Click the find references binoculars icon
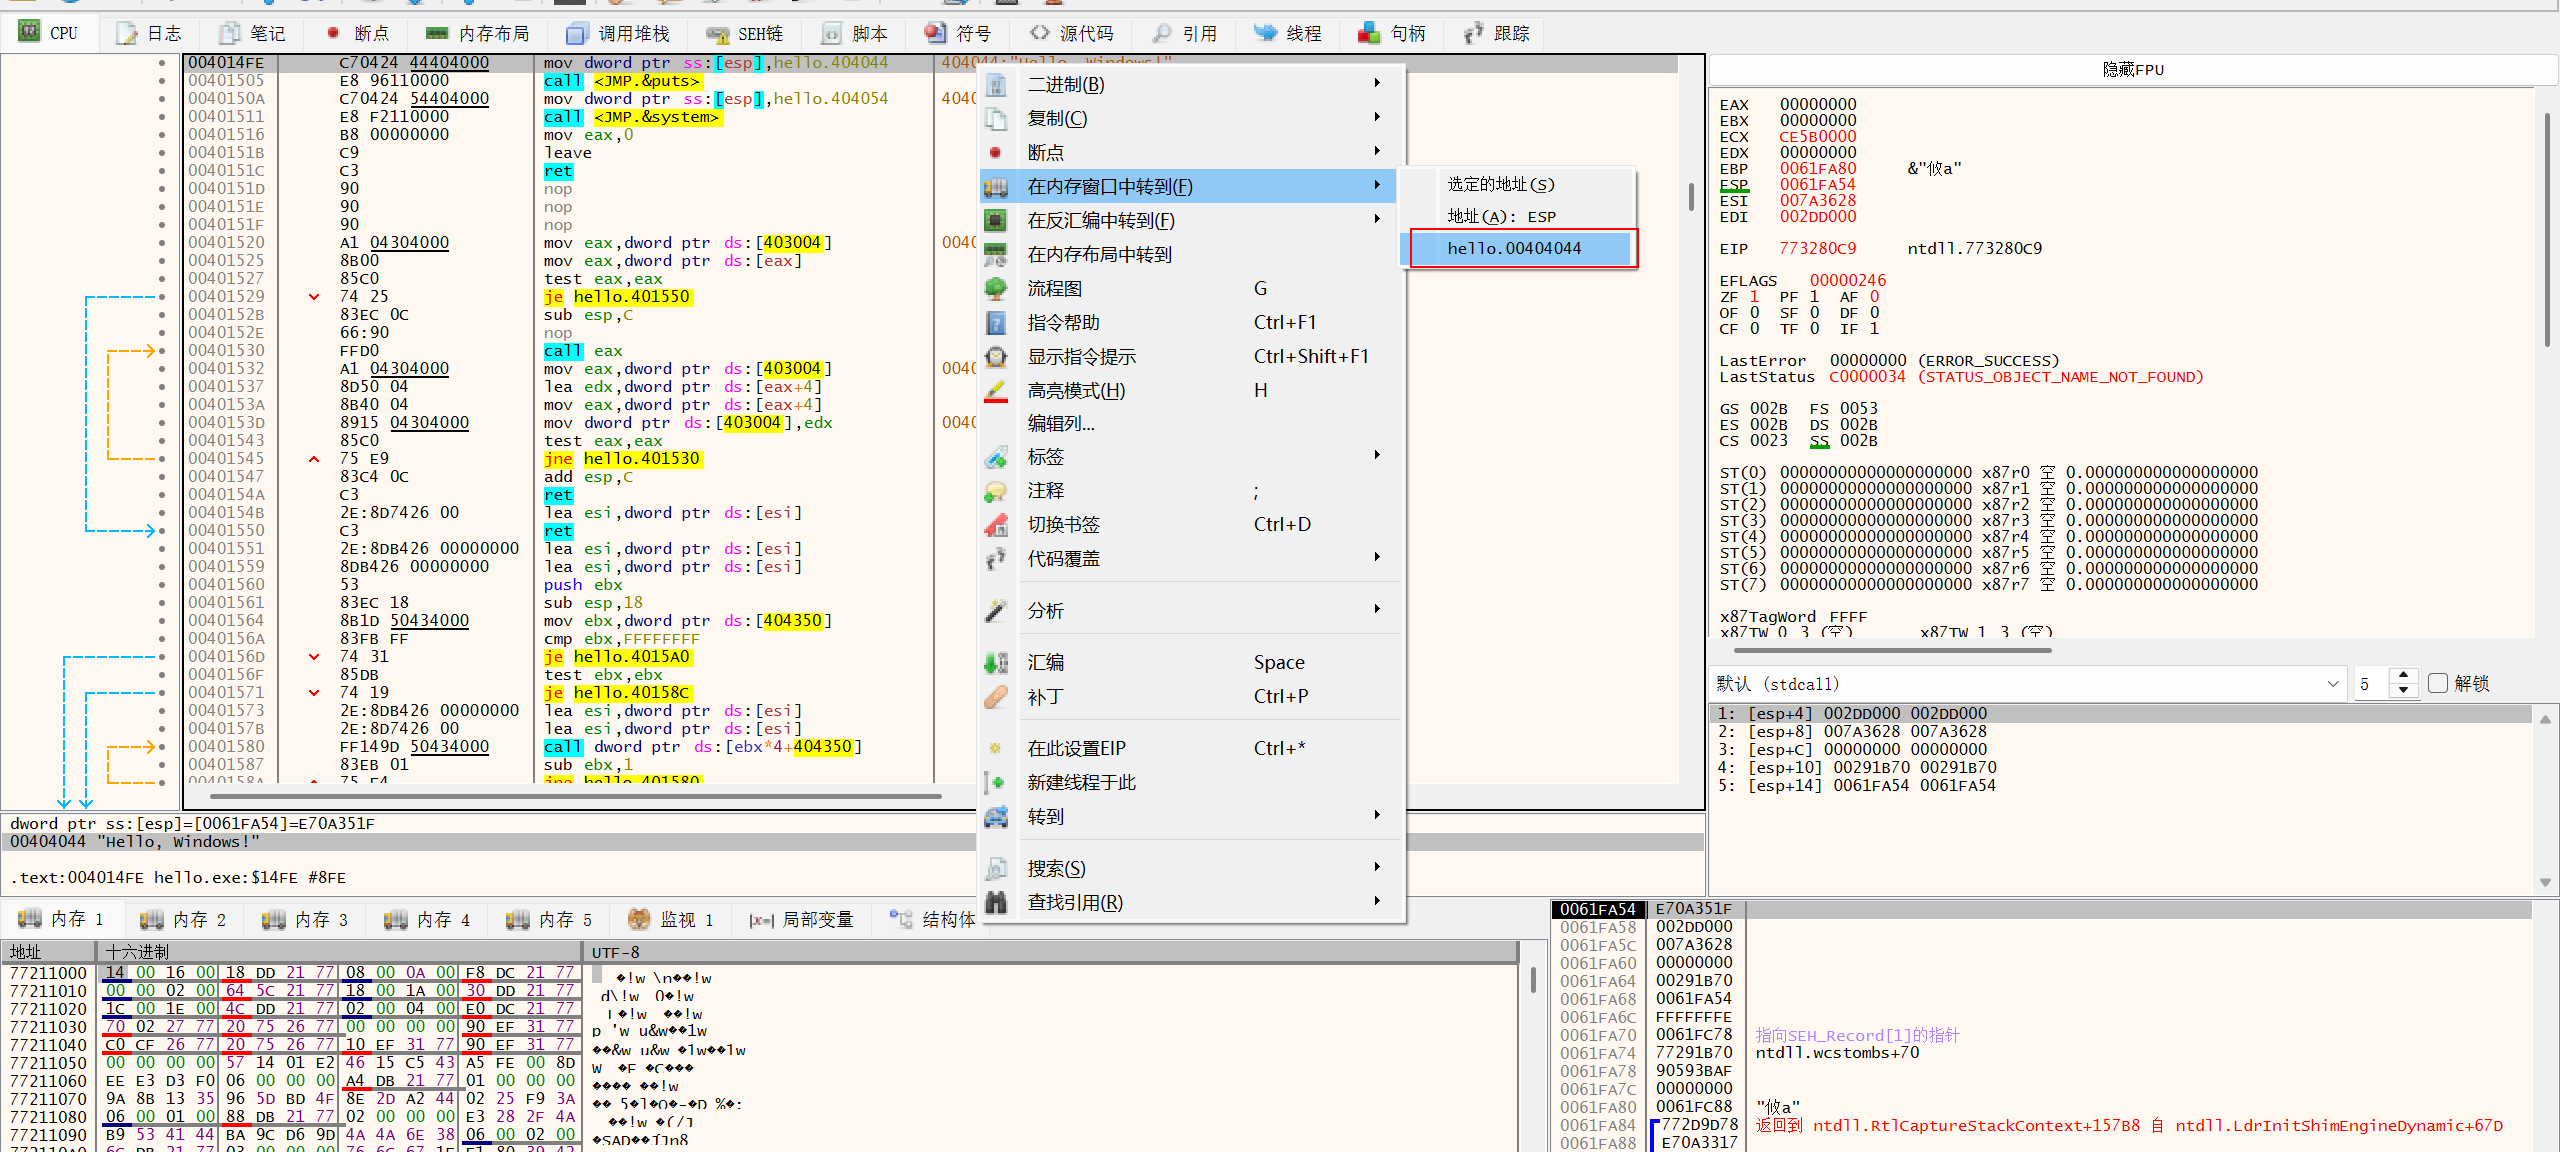The height and width of the screenshot is (1152, 2560). (x=996, y=903)
